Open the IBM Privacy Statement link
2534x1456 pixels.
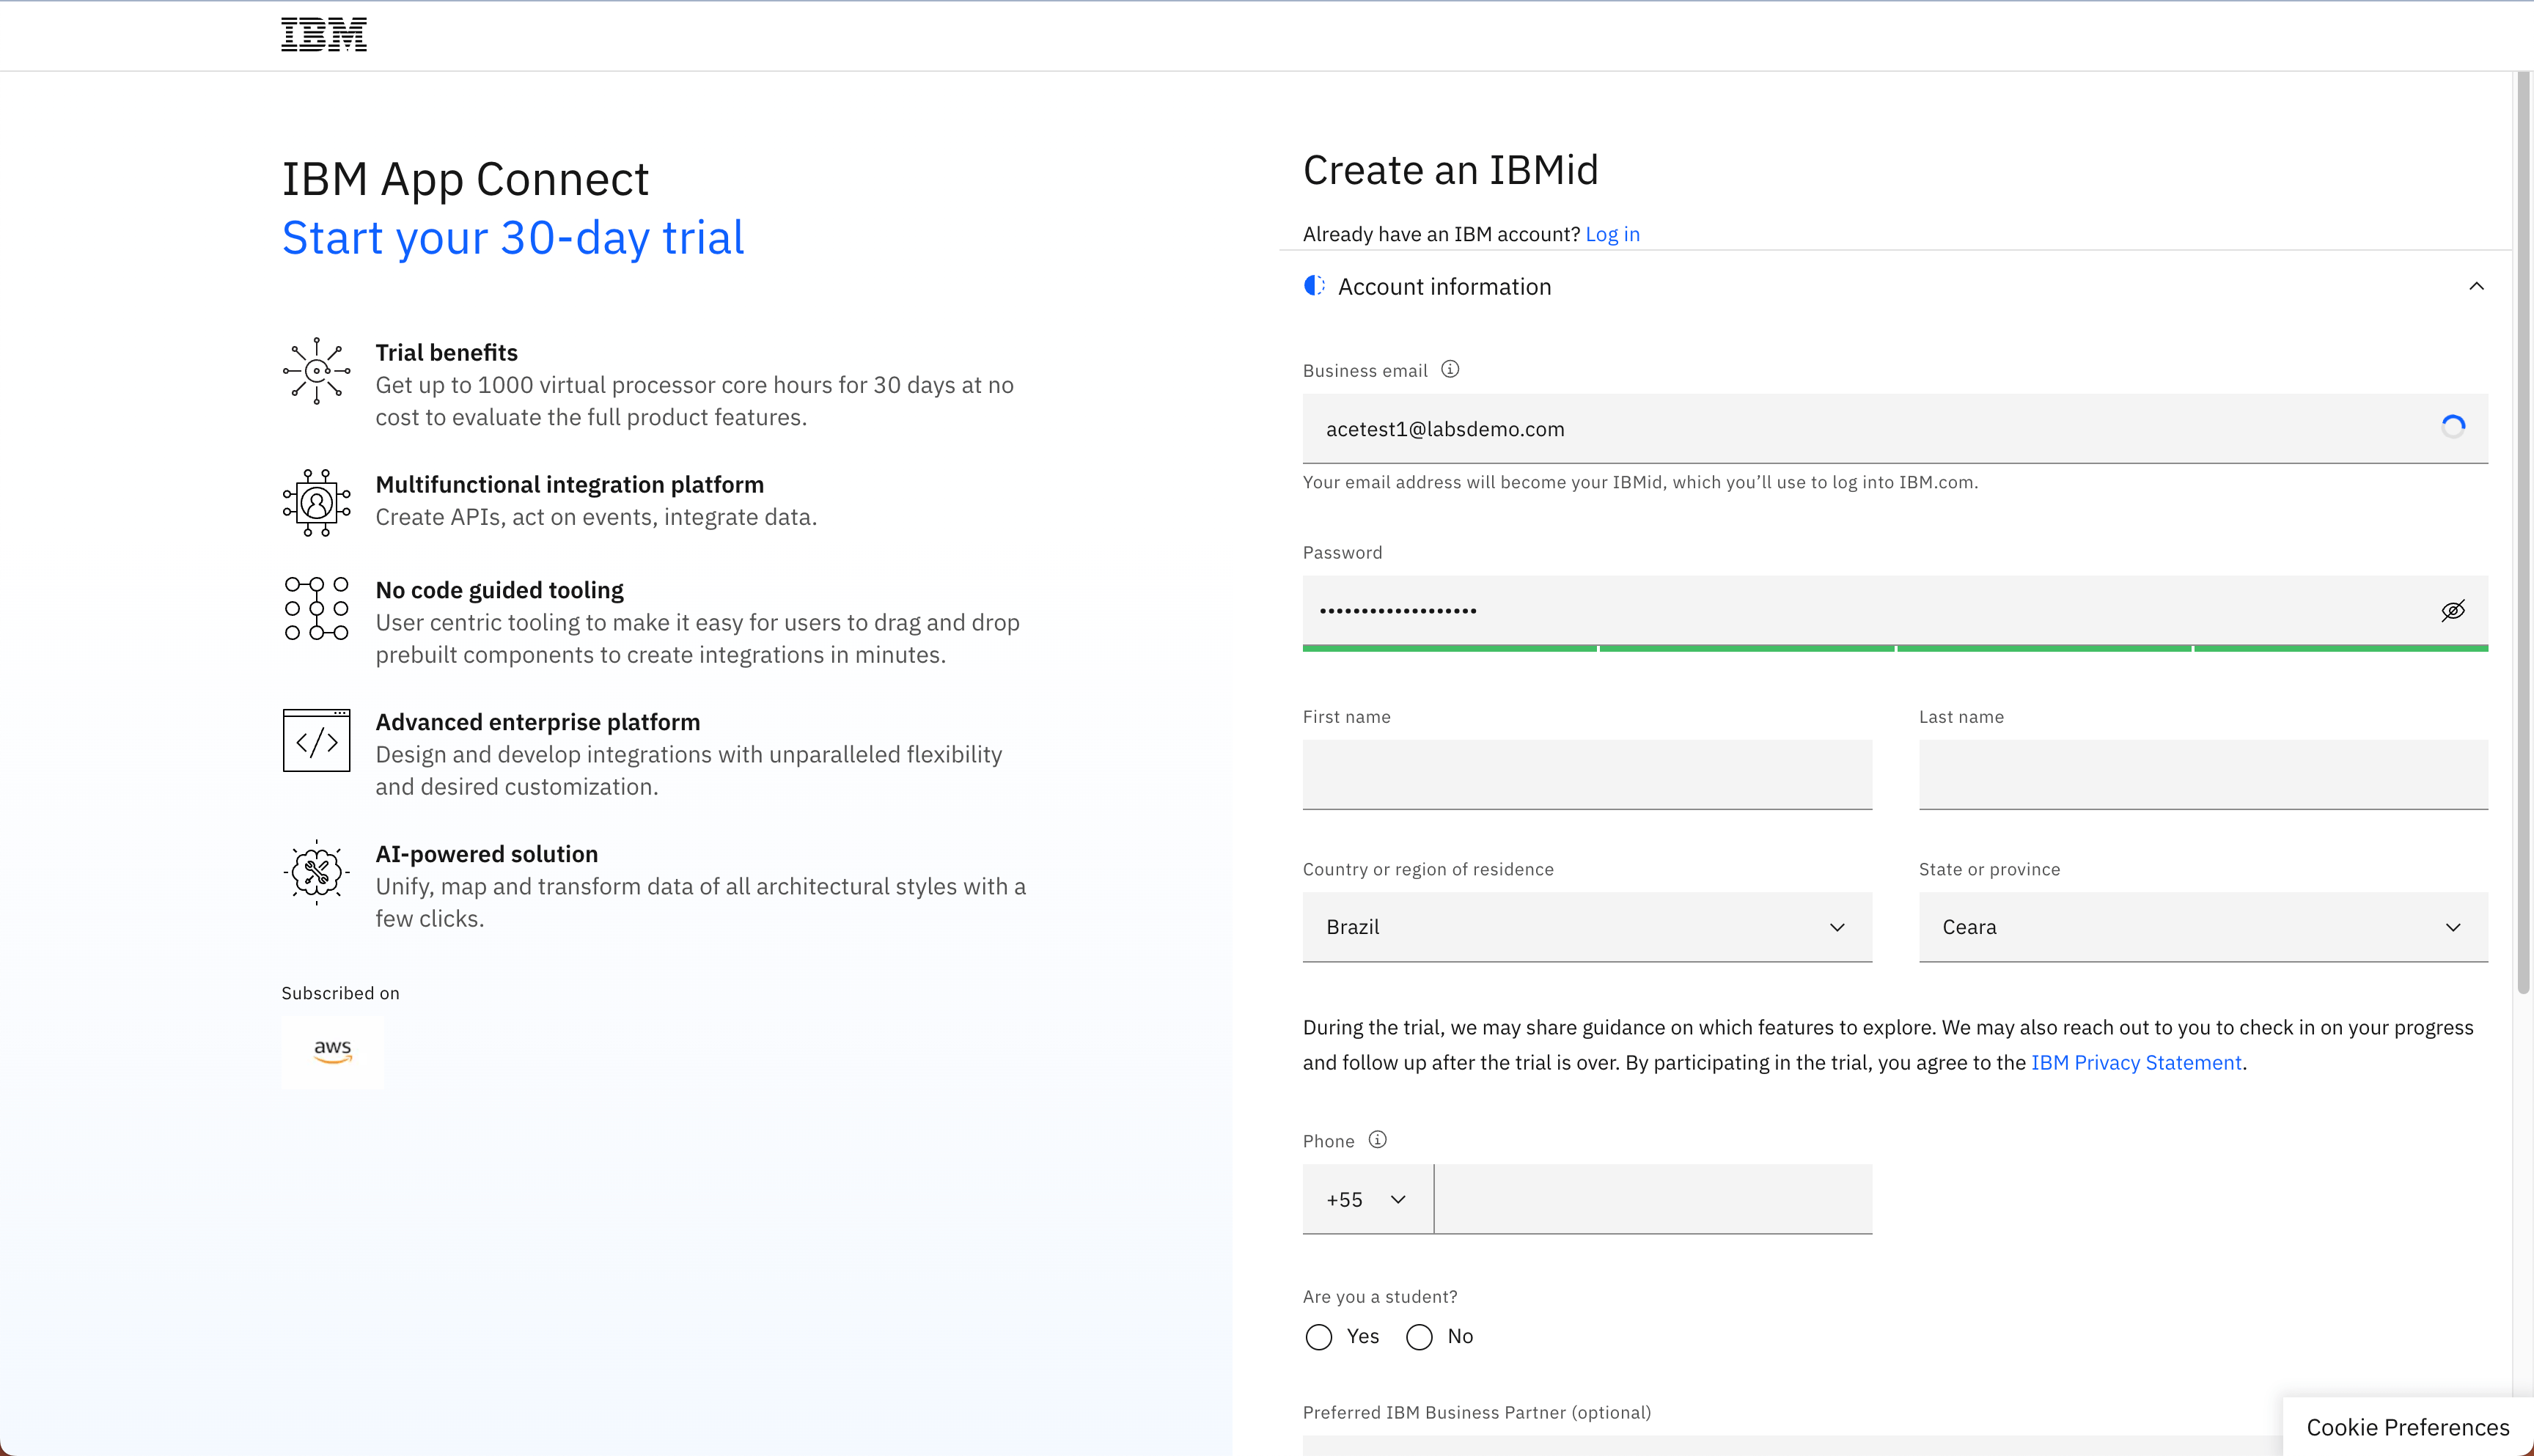(x=2136, y=1062)
